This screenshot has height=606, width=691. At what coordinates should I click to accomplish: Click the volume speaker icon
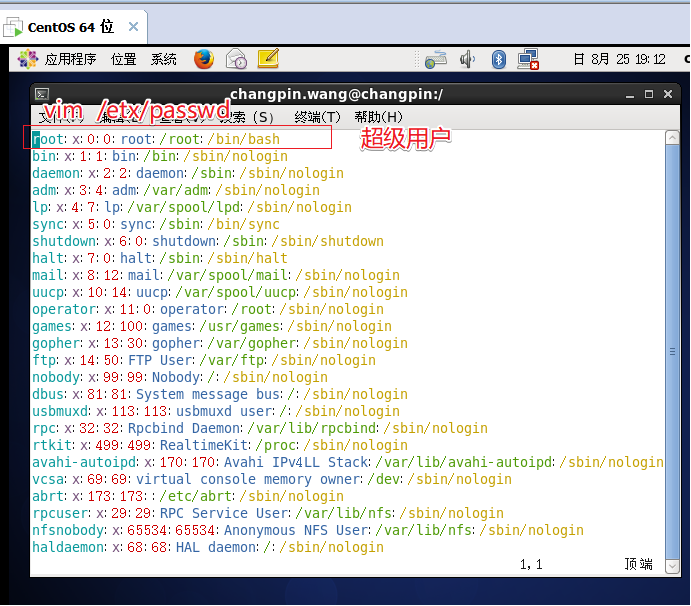click(467, 59)
